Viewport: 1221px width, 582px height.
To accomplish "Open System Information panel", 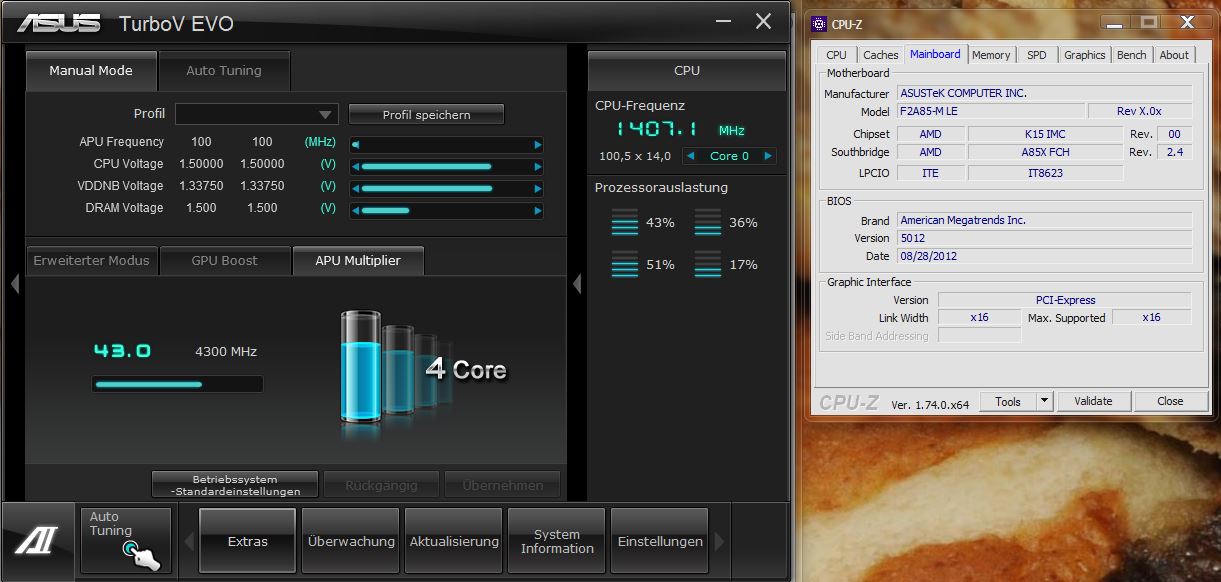I will [557, 541].
